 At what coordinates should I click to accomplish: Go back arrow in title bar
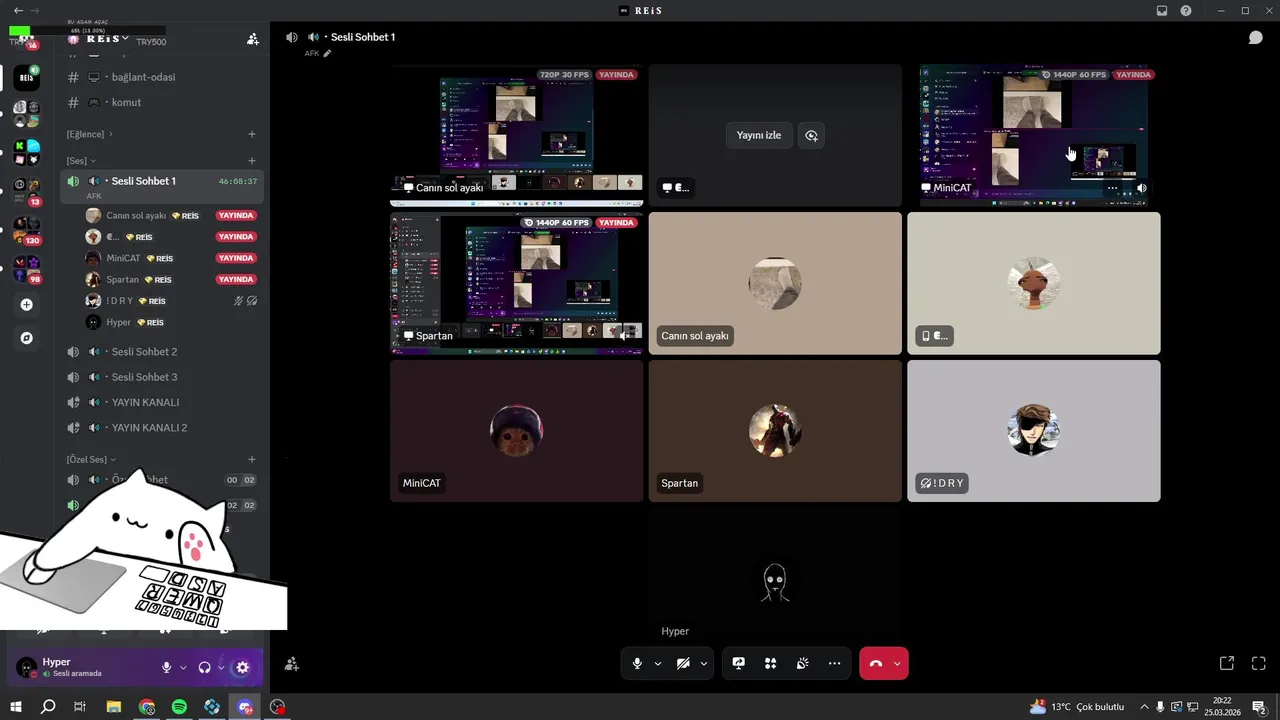18,10
